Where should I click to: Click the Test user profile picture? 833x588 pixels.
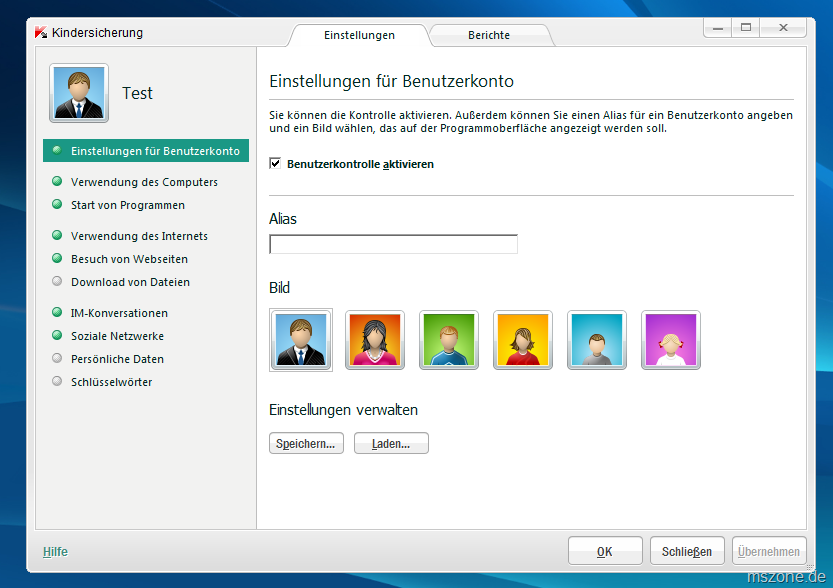click(x=79, y=92)
